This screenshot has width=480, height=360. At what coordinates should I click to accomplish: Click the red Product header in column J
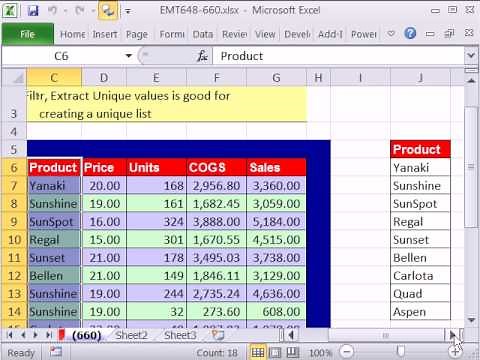420,149
